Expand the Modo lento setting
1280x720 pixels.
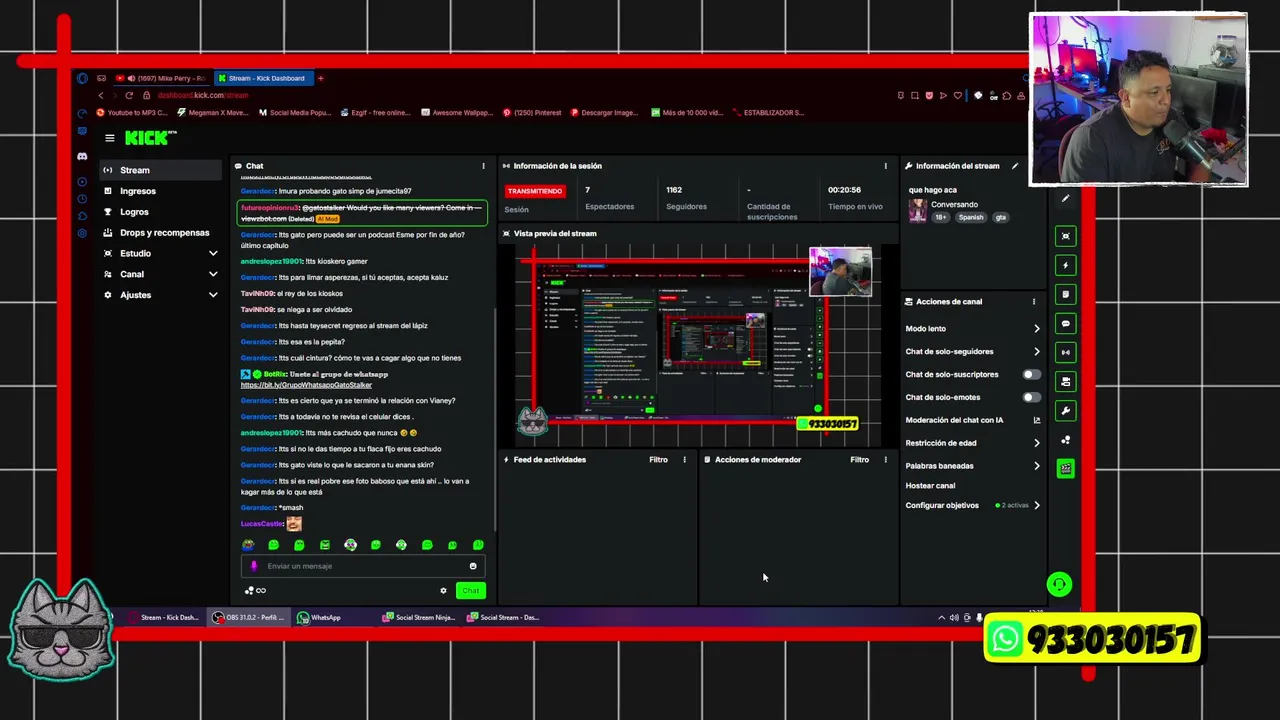(1036, 328)
